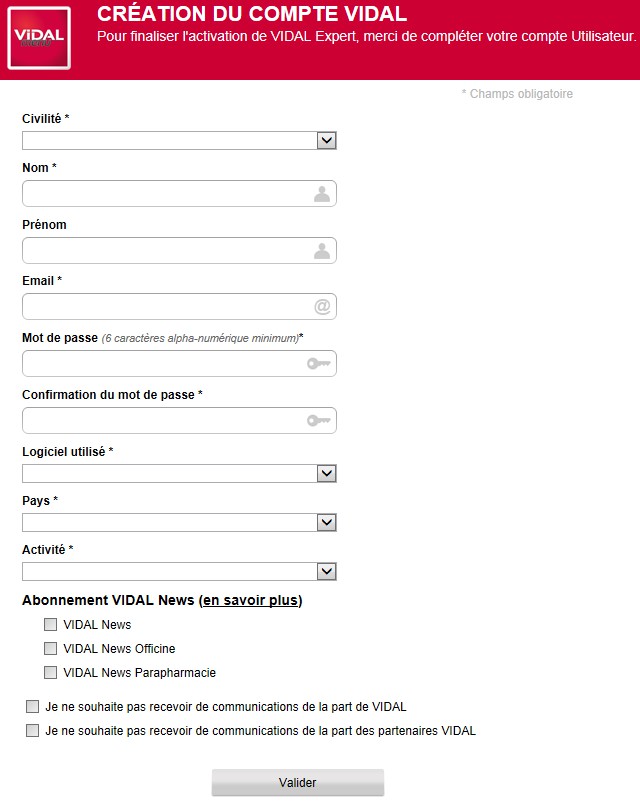Focus the Nom text field
Image resolution: width=640 pixels, height=806 pixels.
pos(165,194)
